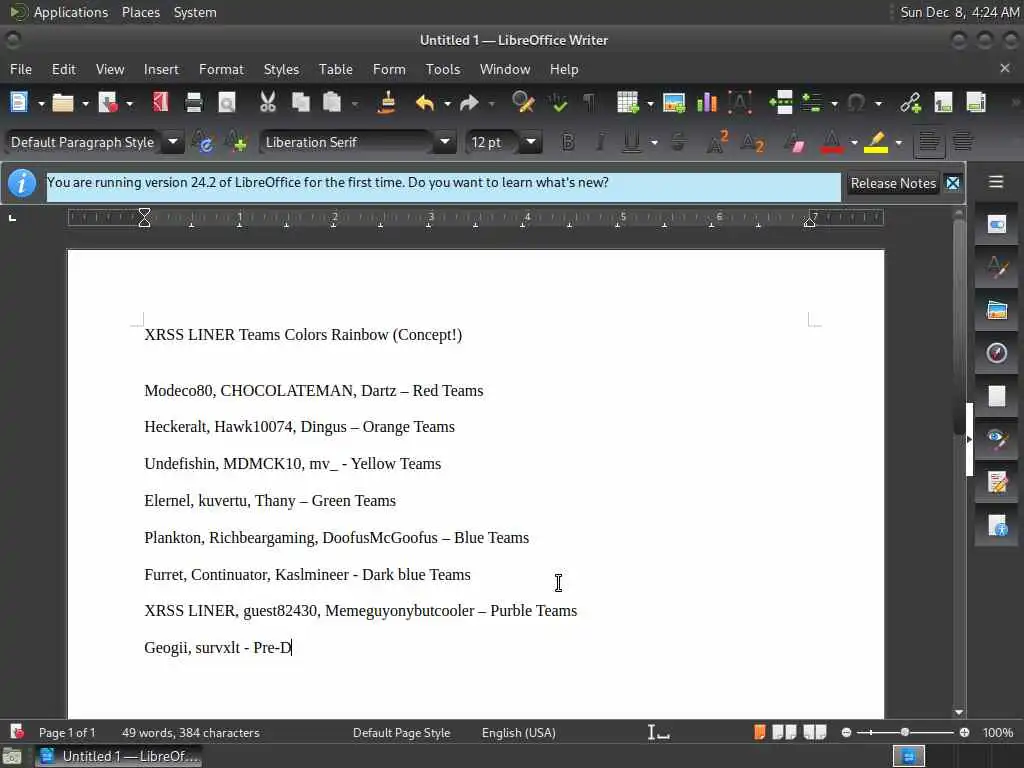
Task: Click the Release Notes button
Action: [893, 184]
